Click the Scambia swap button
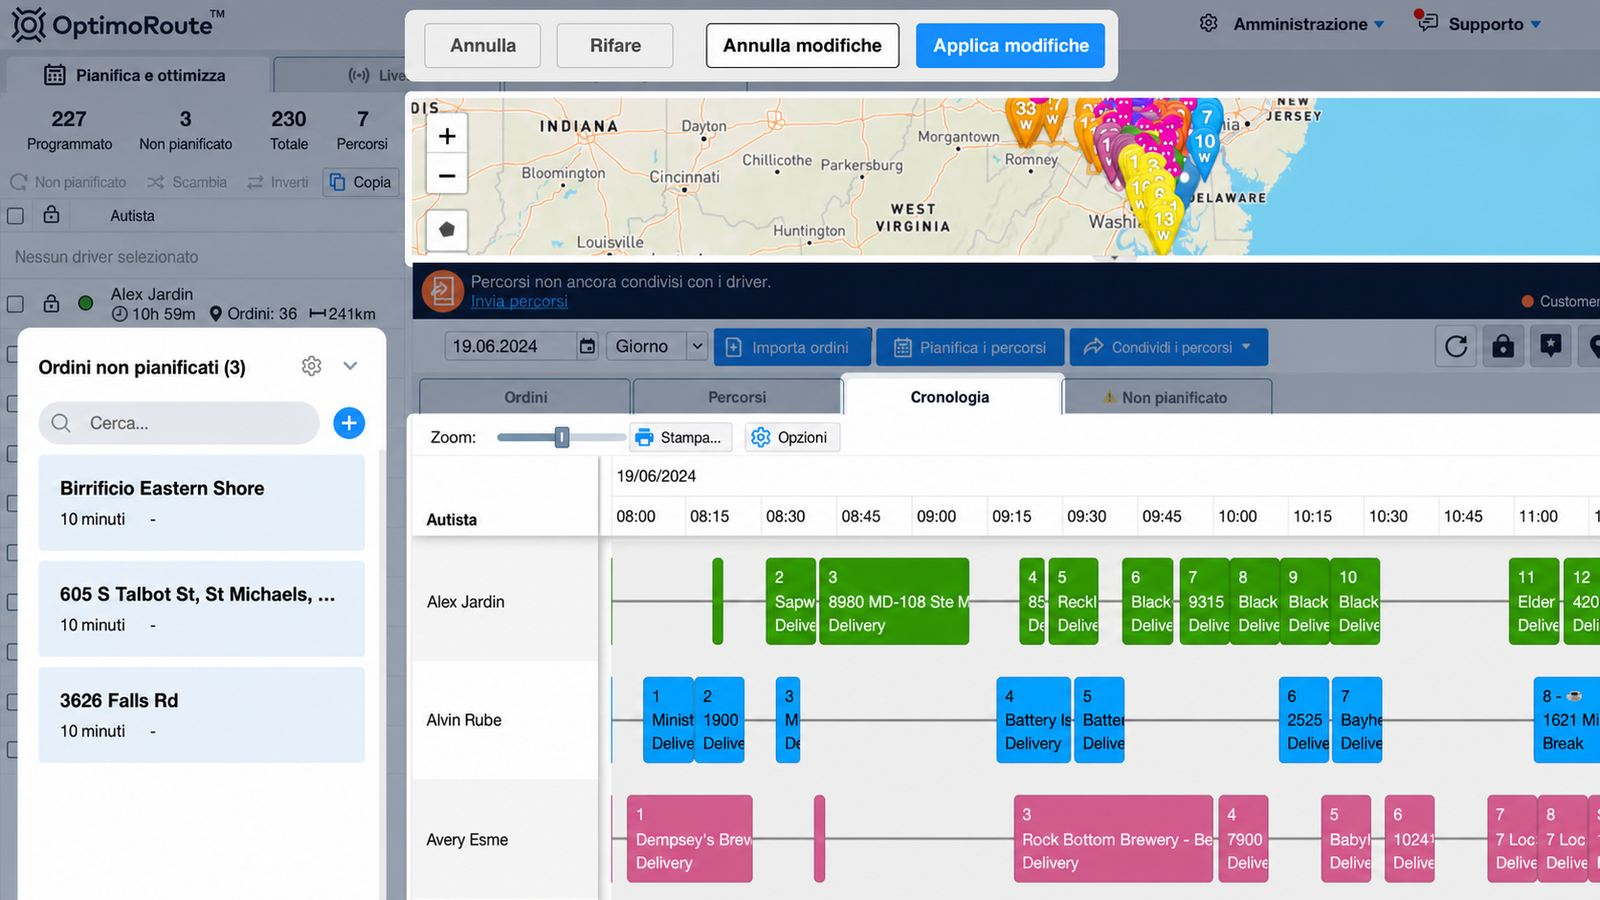Screen dimensions: 1600x900 coord(187,182)
